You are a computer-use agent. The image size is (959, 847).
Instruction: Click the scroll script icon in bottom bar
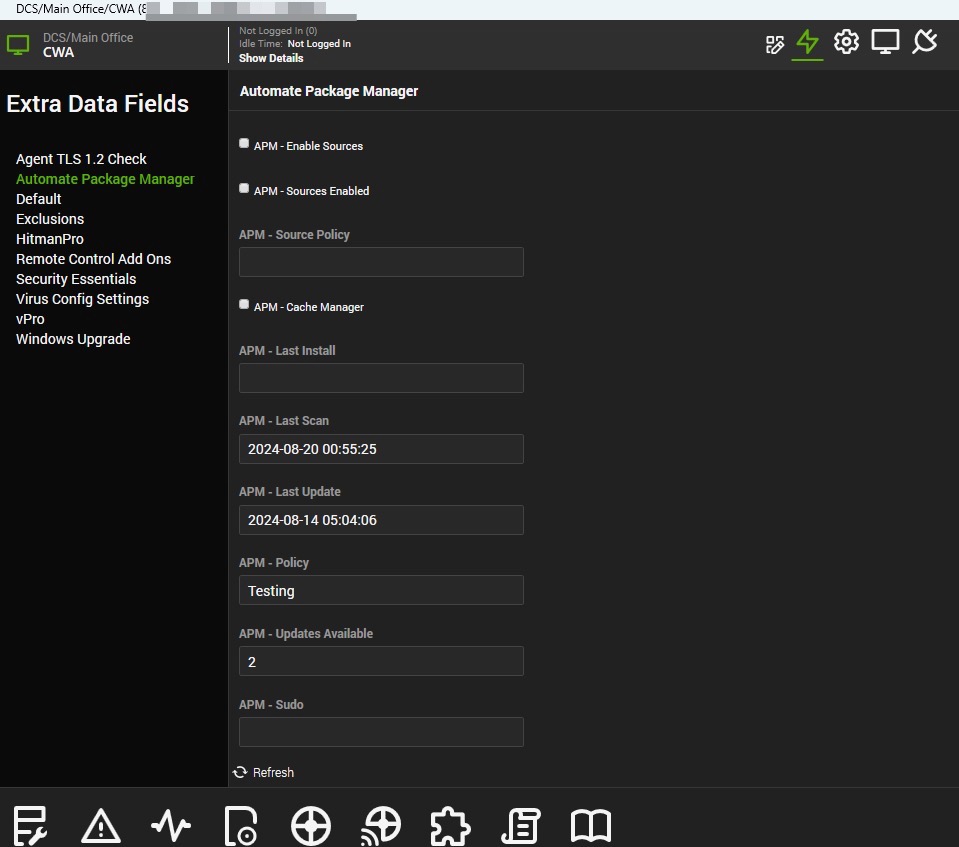[521, 826]
